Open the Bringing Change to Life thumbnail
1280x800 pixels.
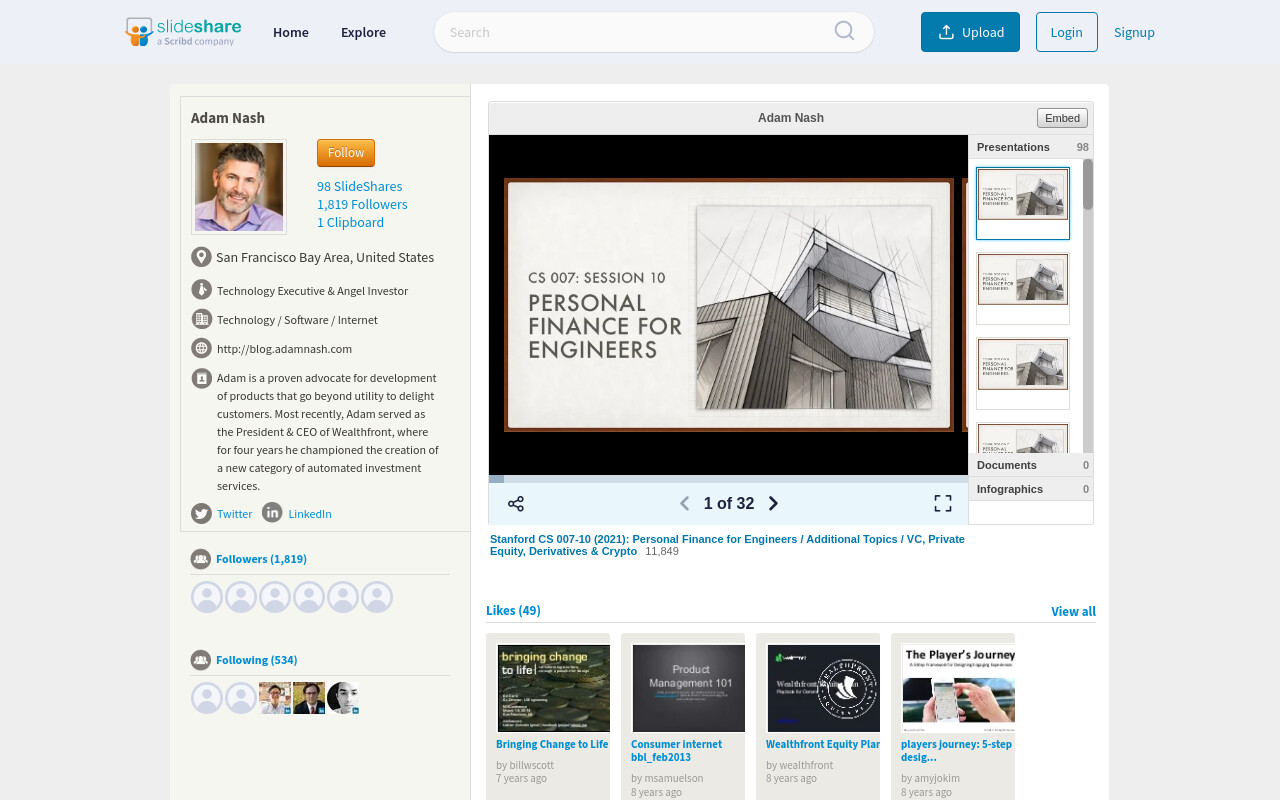click(x=553, y=688)
